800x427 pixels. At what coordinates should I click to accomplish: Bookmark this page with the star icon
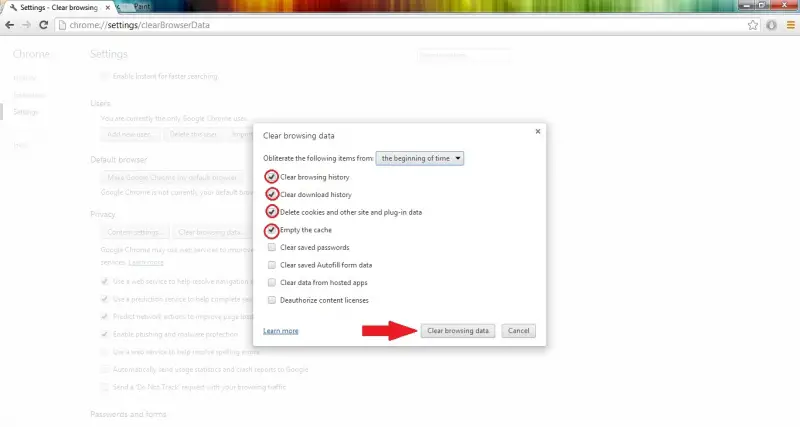point(753,25)
